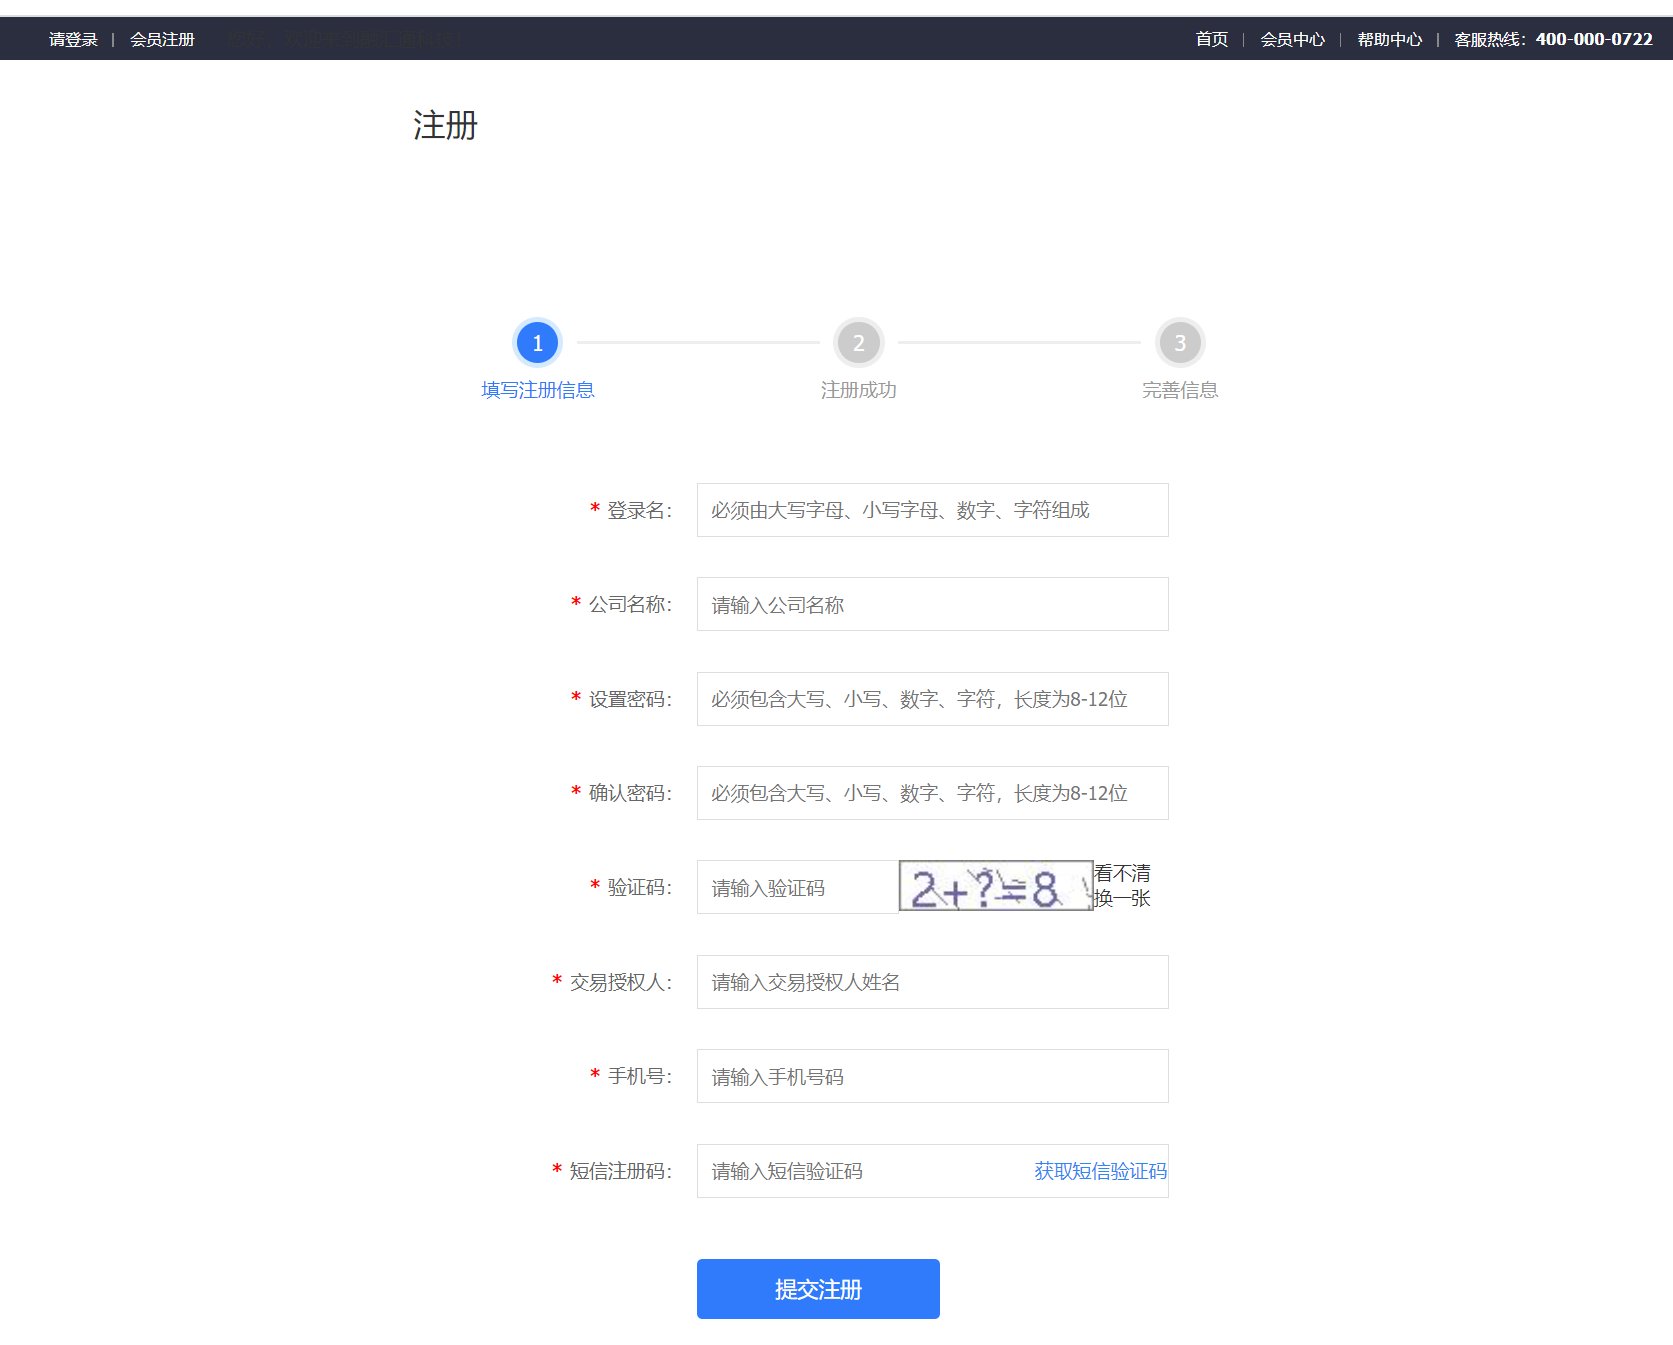This screenshot has height=1345, width=1673.
Task: Click the 填写注册信息 step label
Action: click(538, 390)
